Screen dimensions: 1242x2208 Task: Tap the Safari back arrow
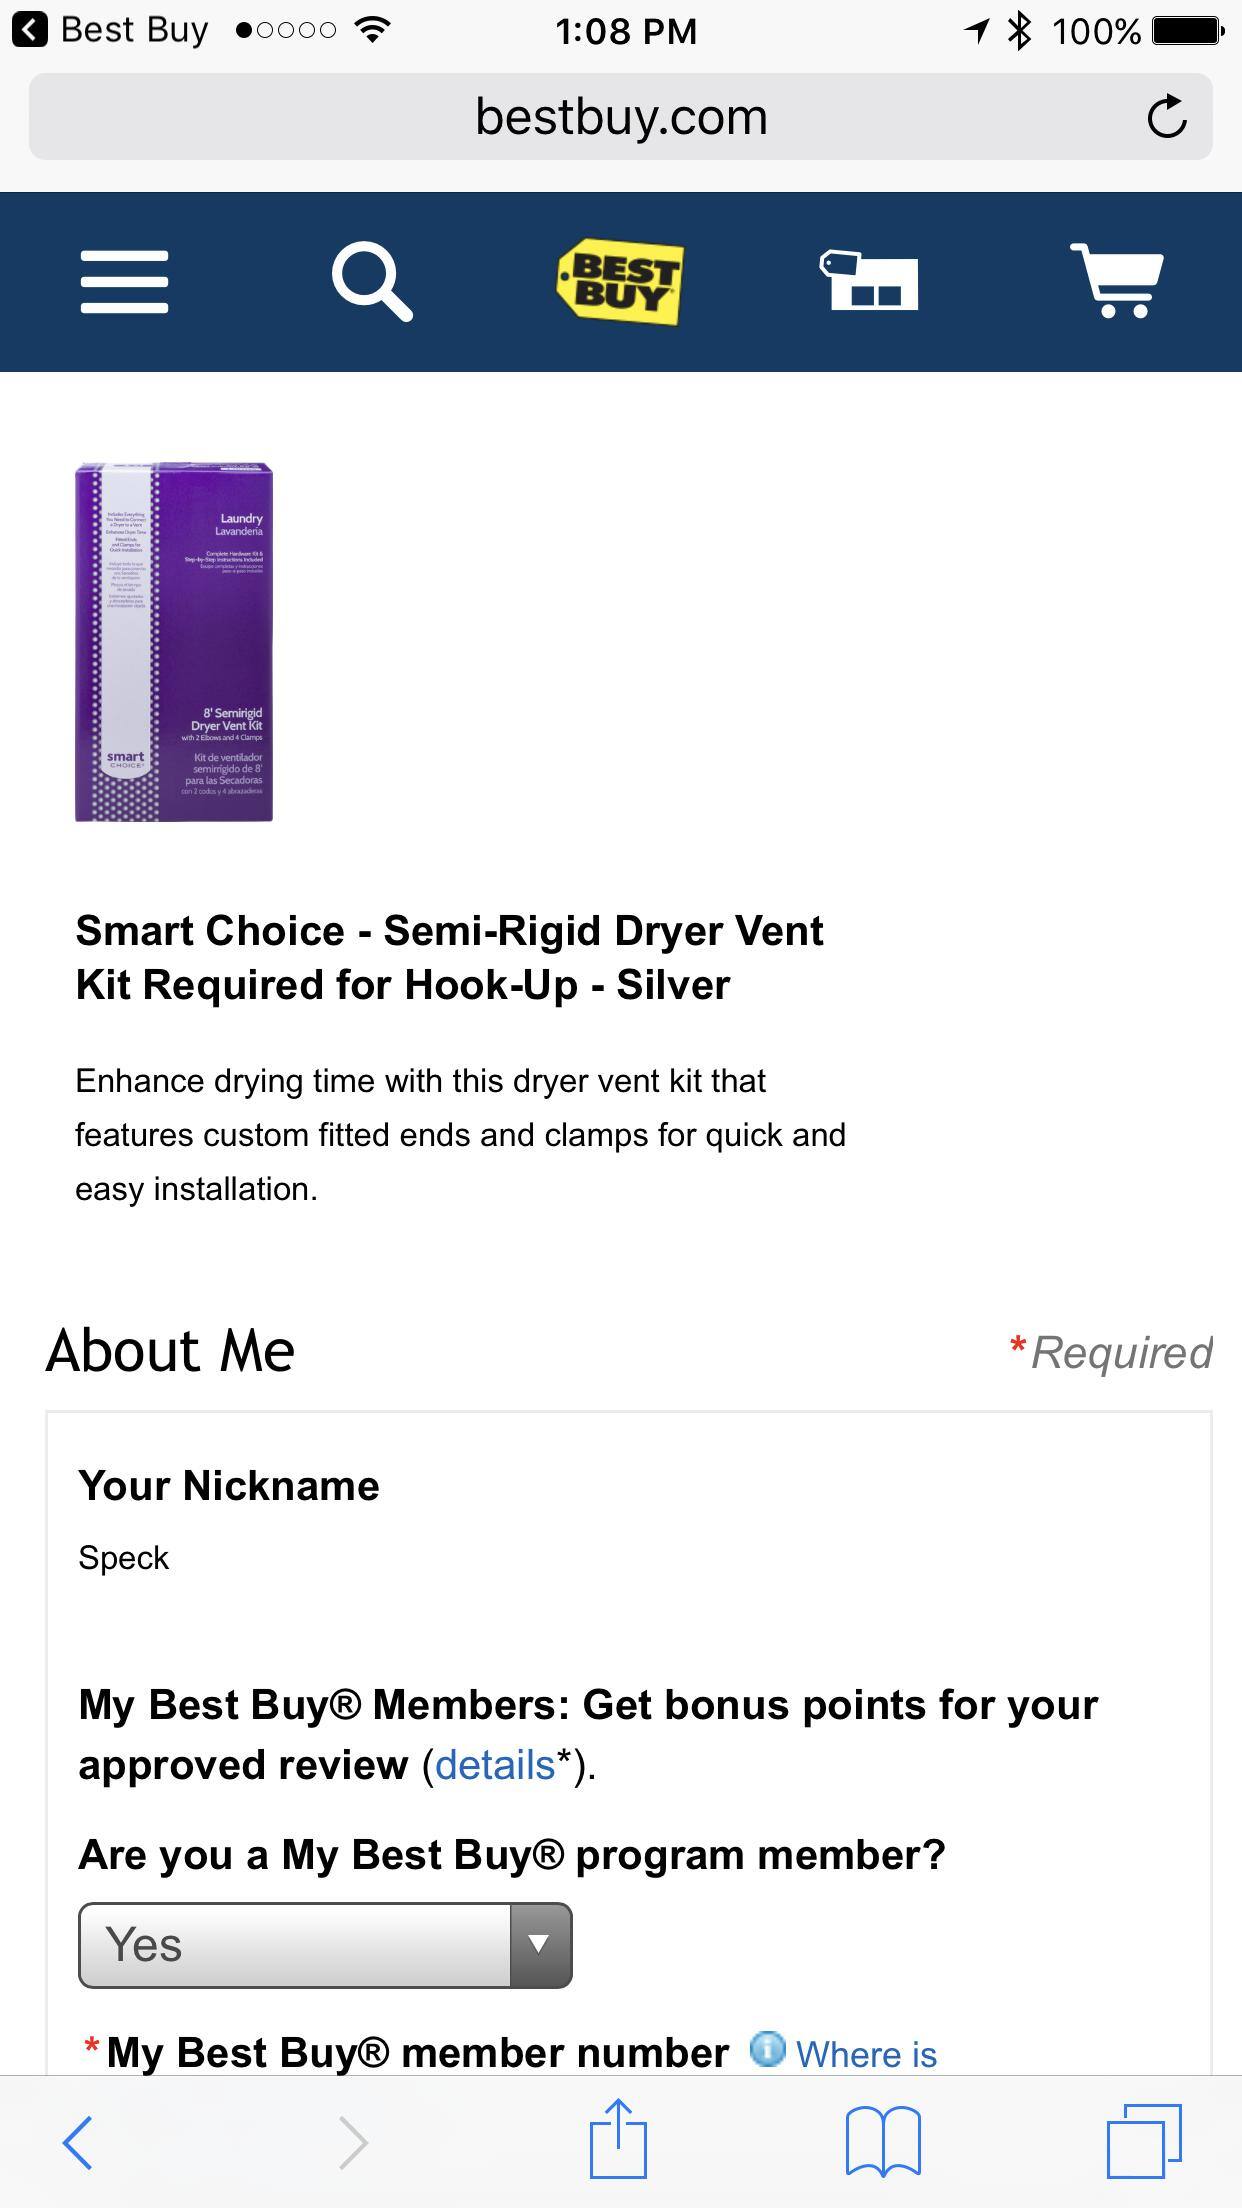point(78,2142)
